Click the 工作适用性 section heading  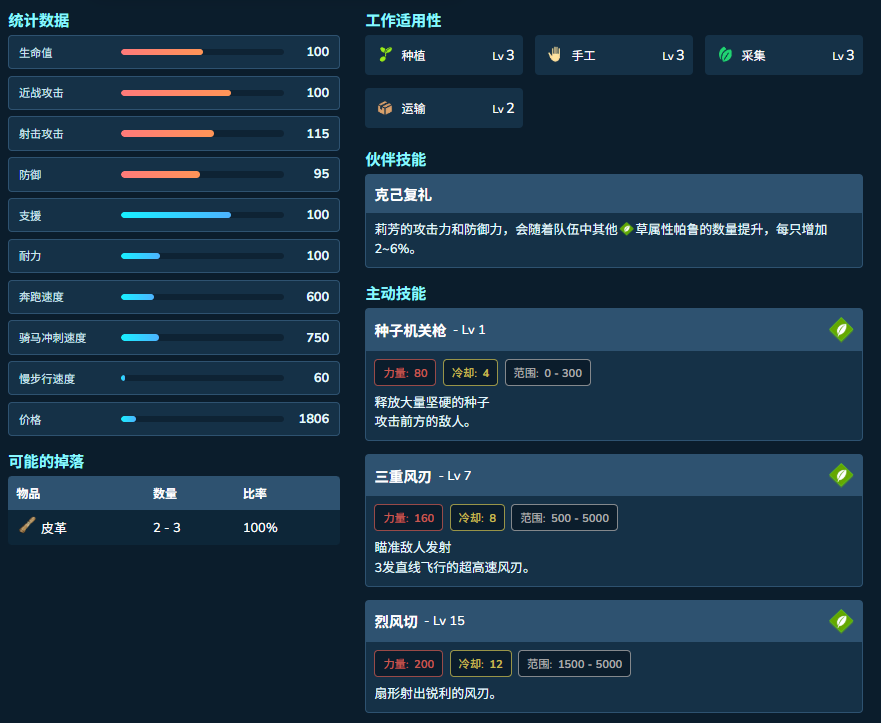(x=403, y=21)
